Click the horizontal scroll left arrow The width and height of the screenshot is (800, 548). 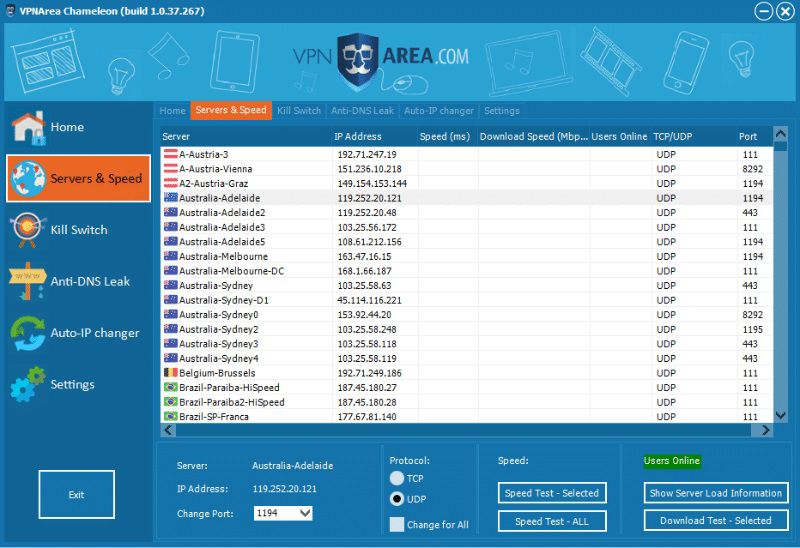[x=168, y=430]
